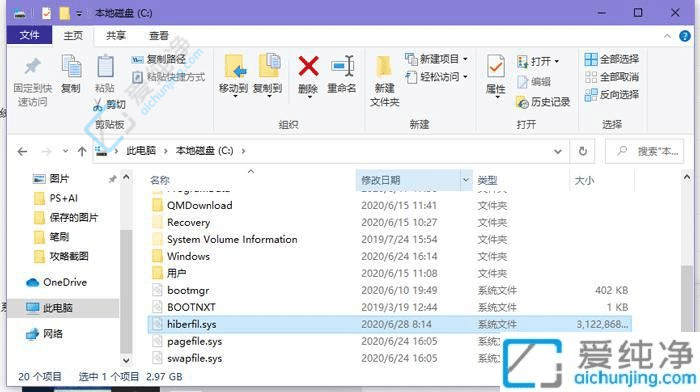Click the search box

click(x=644, y=152)
